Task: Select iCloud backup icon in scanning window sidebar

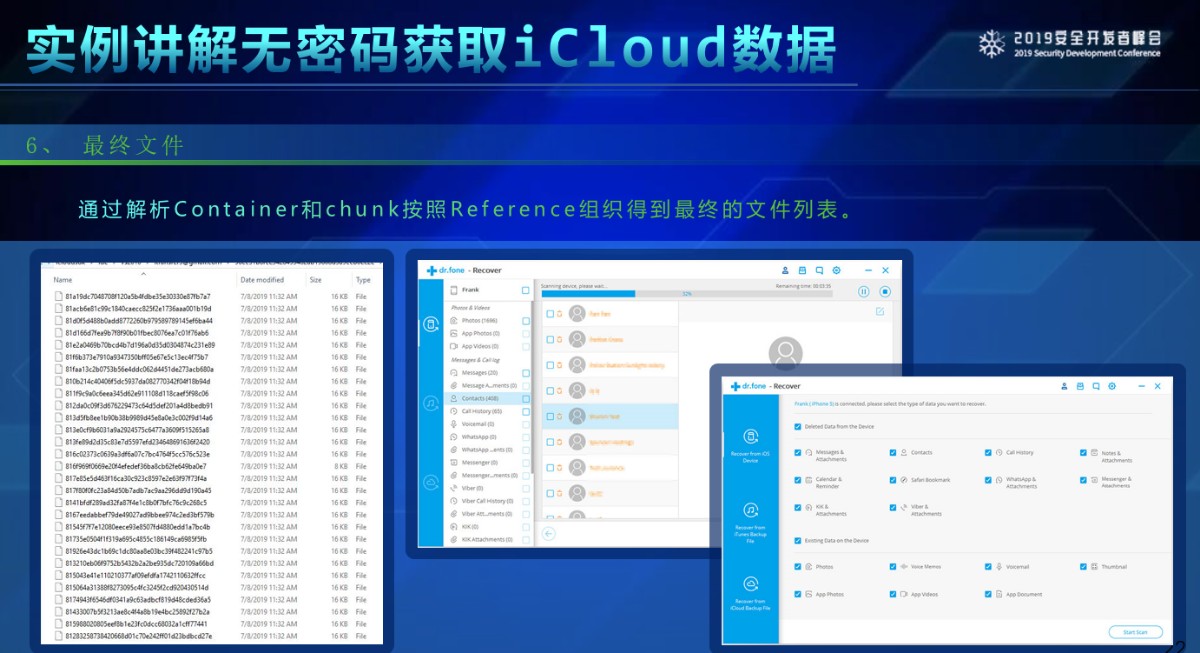Action: pos(431,483)
